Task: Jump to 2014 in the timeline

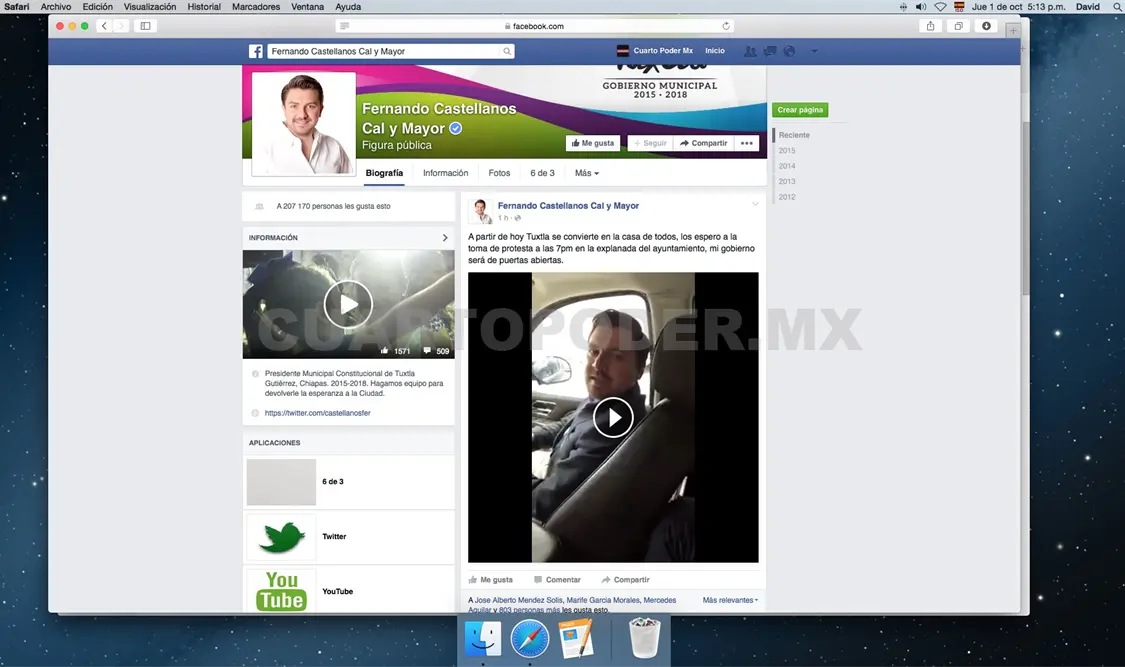Action: pyautogui.click(x=787, y=166)
